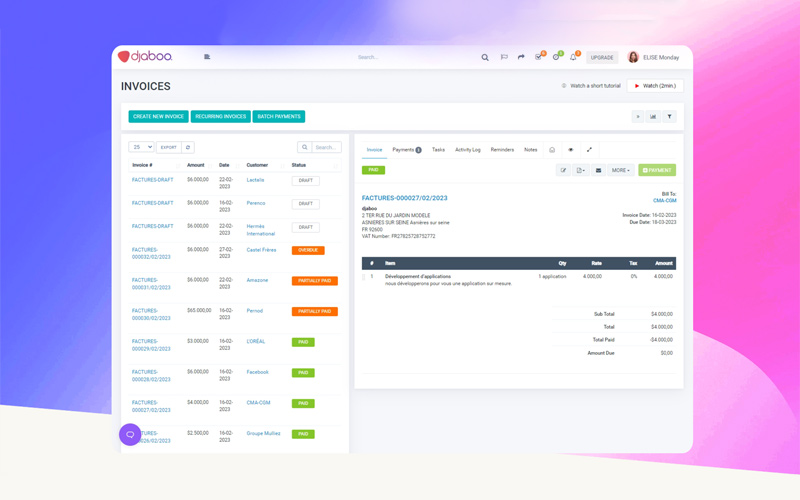Screen dimensions: 800x500
Task: Focus the top bar Search field
Action: pyautogui.click(x=368, y=57)
